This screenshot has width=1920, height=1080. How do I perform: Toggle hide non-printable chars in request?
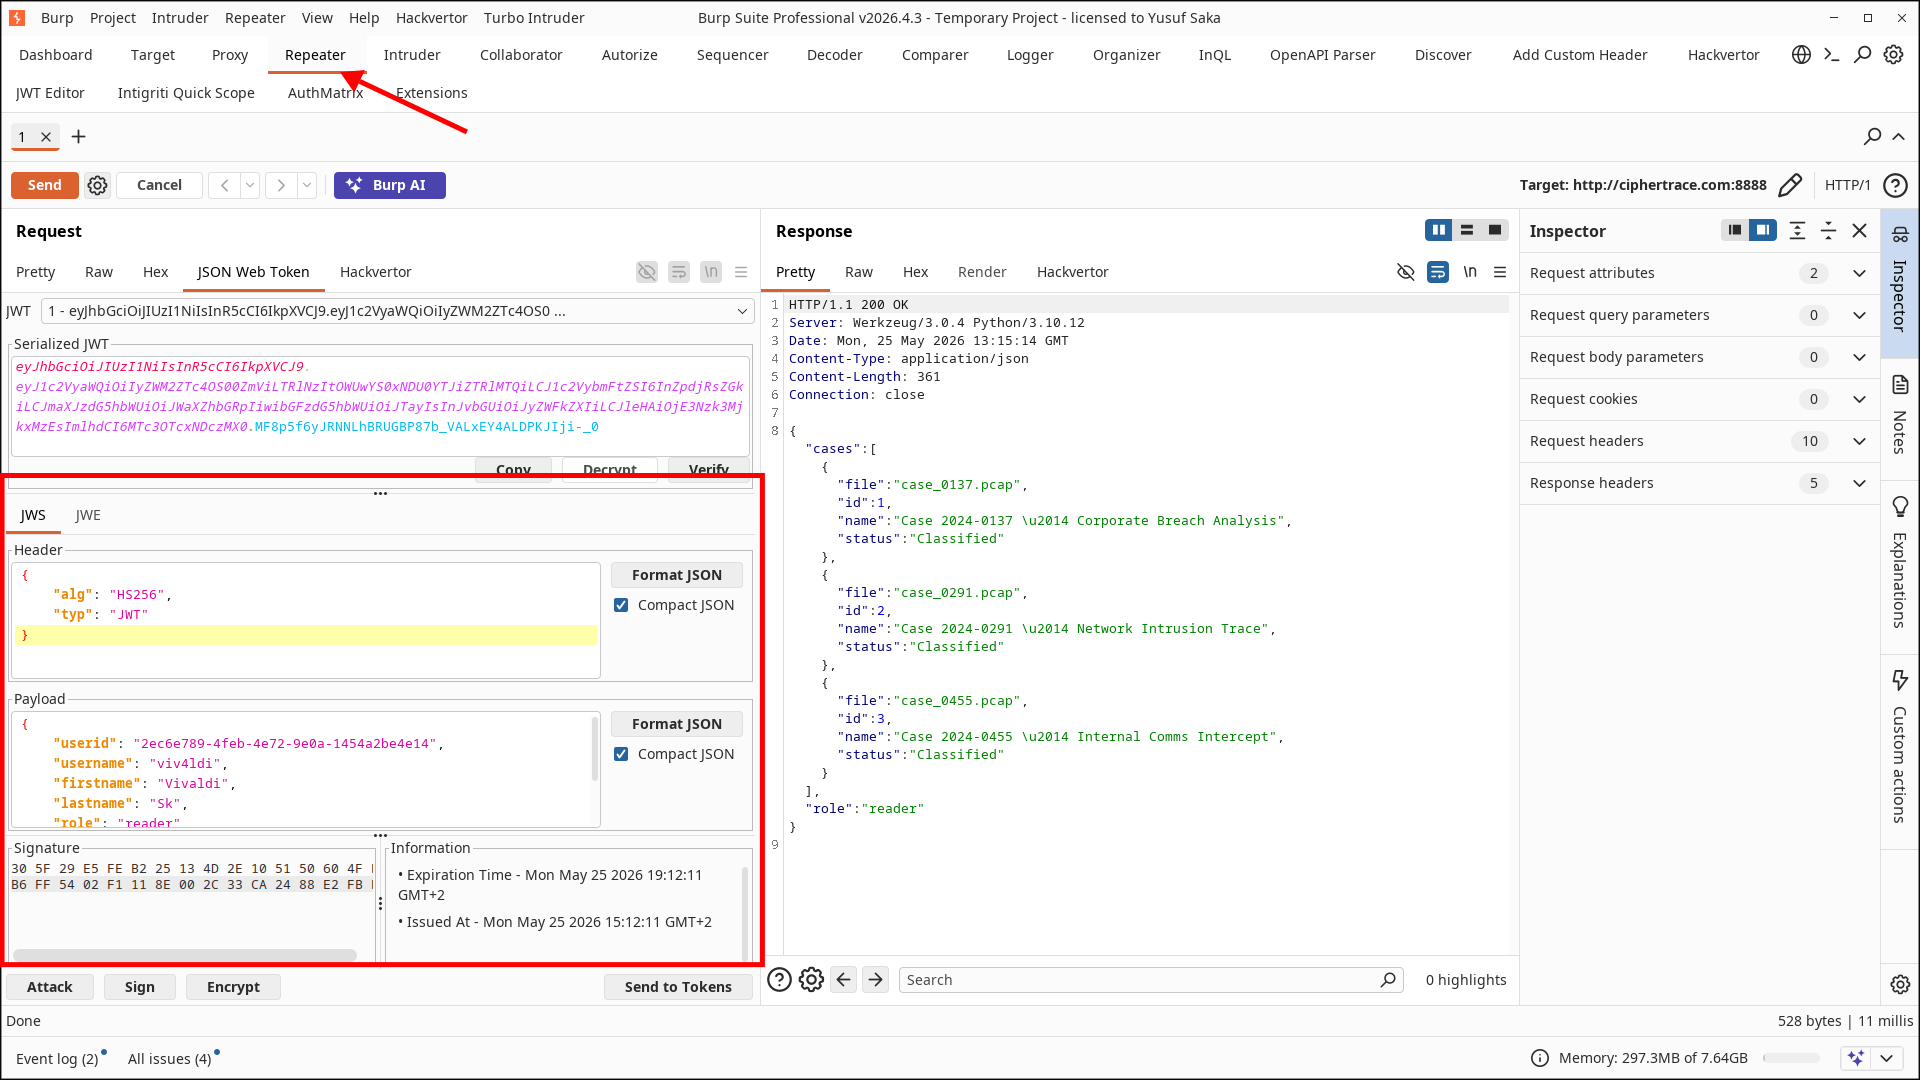pos(647,272)
